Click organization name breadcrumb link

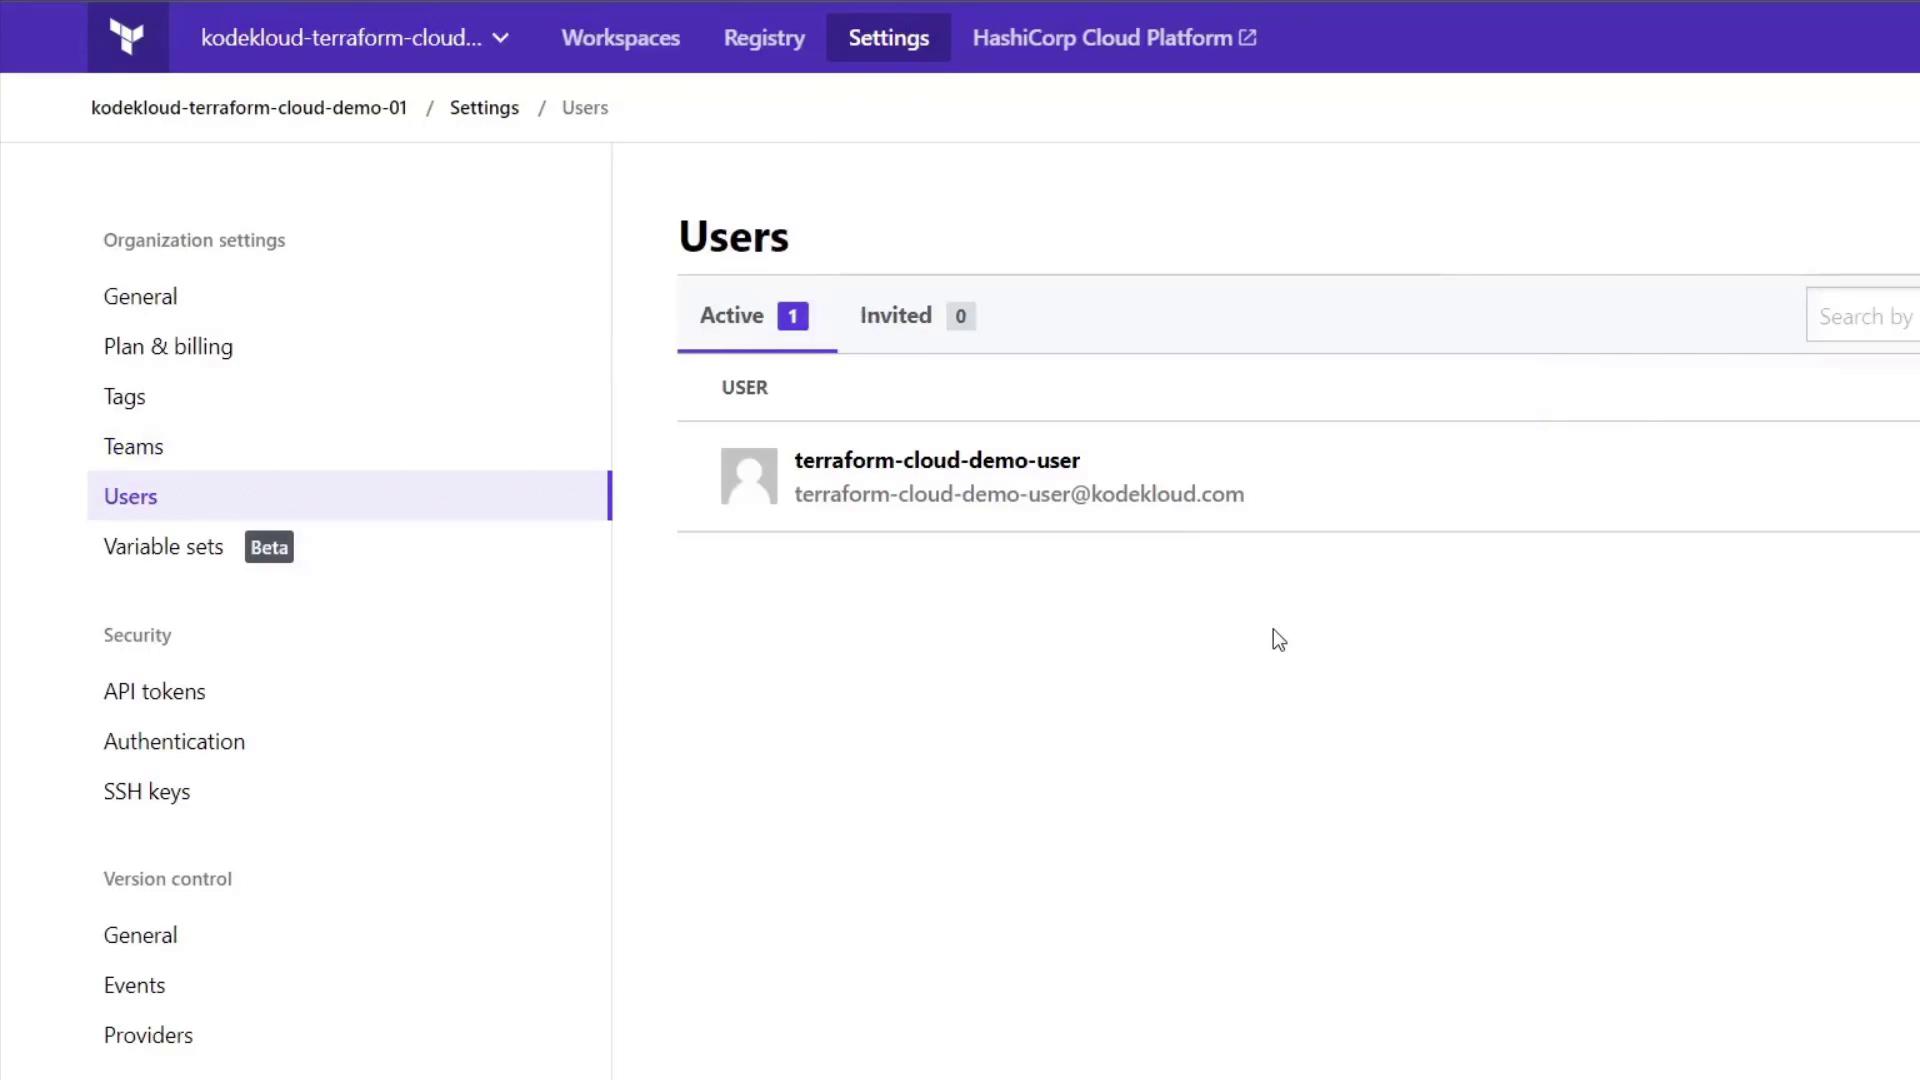(248, 108)
